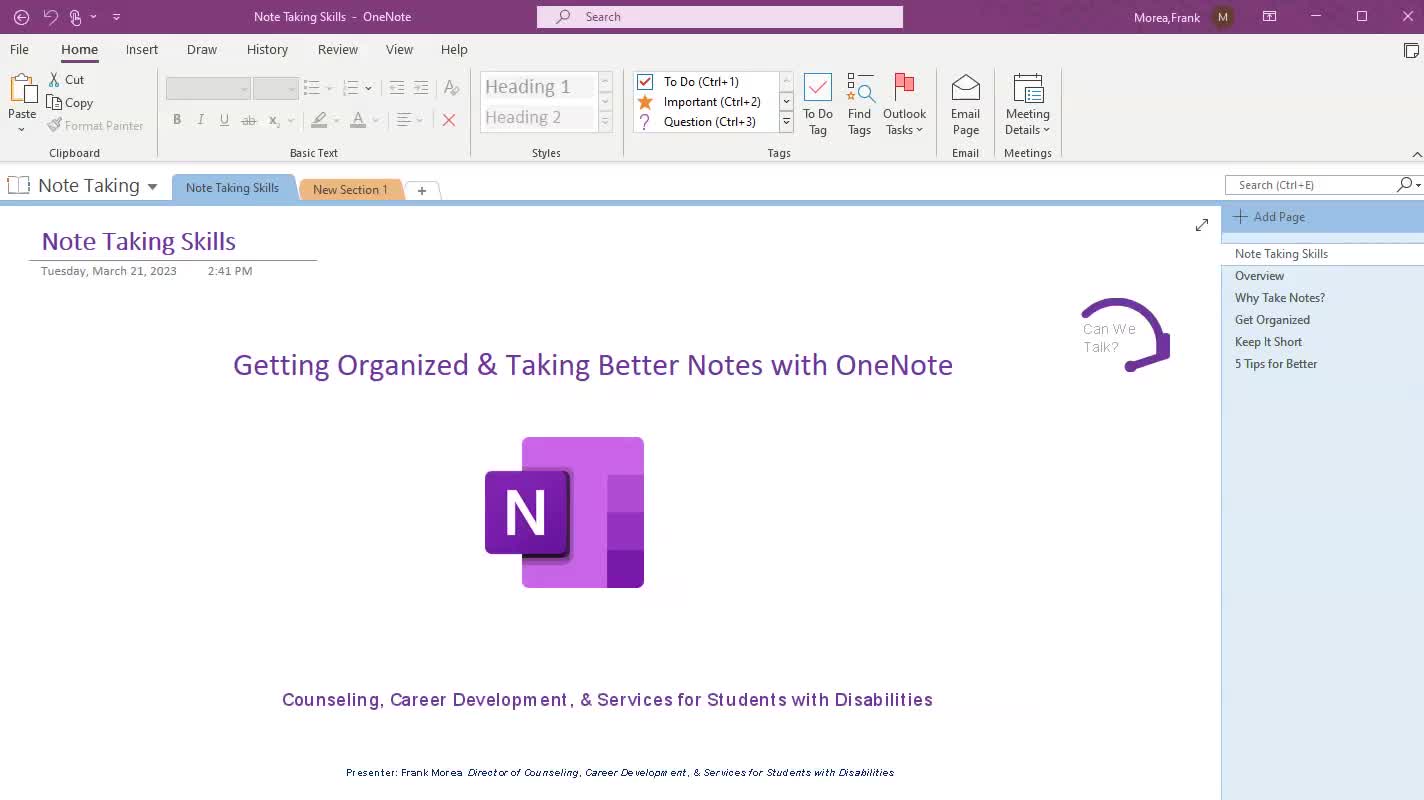The width and height of the screenshot is (1424, 800).
Task: Expand page to full view
Action: pyautogui.click(x=1202, y=225)
